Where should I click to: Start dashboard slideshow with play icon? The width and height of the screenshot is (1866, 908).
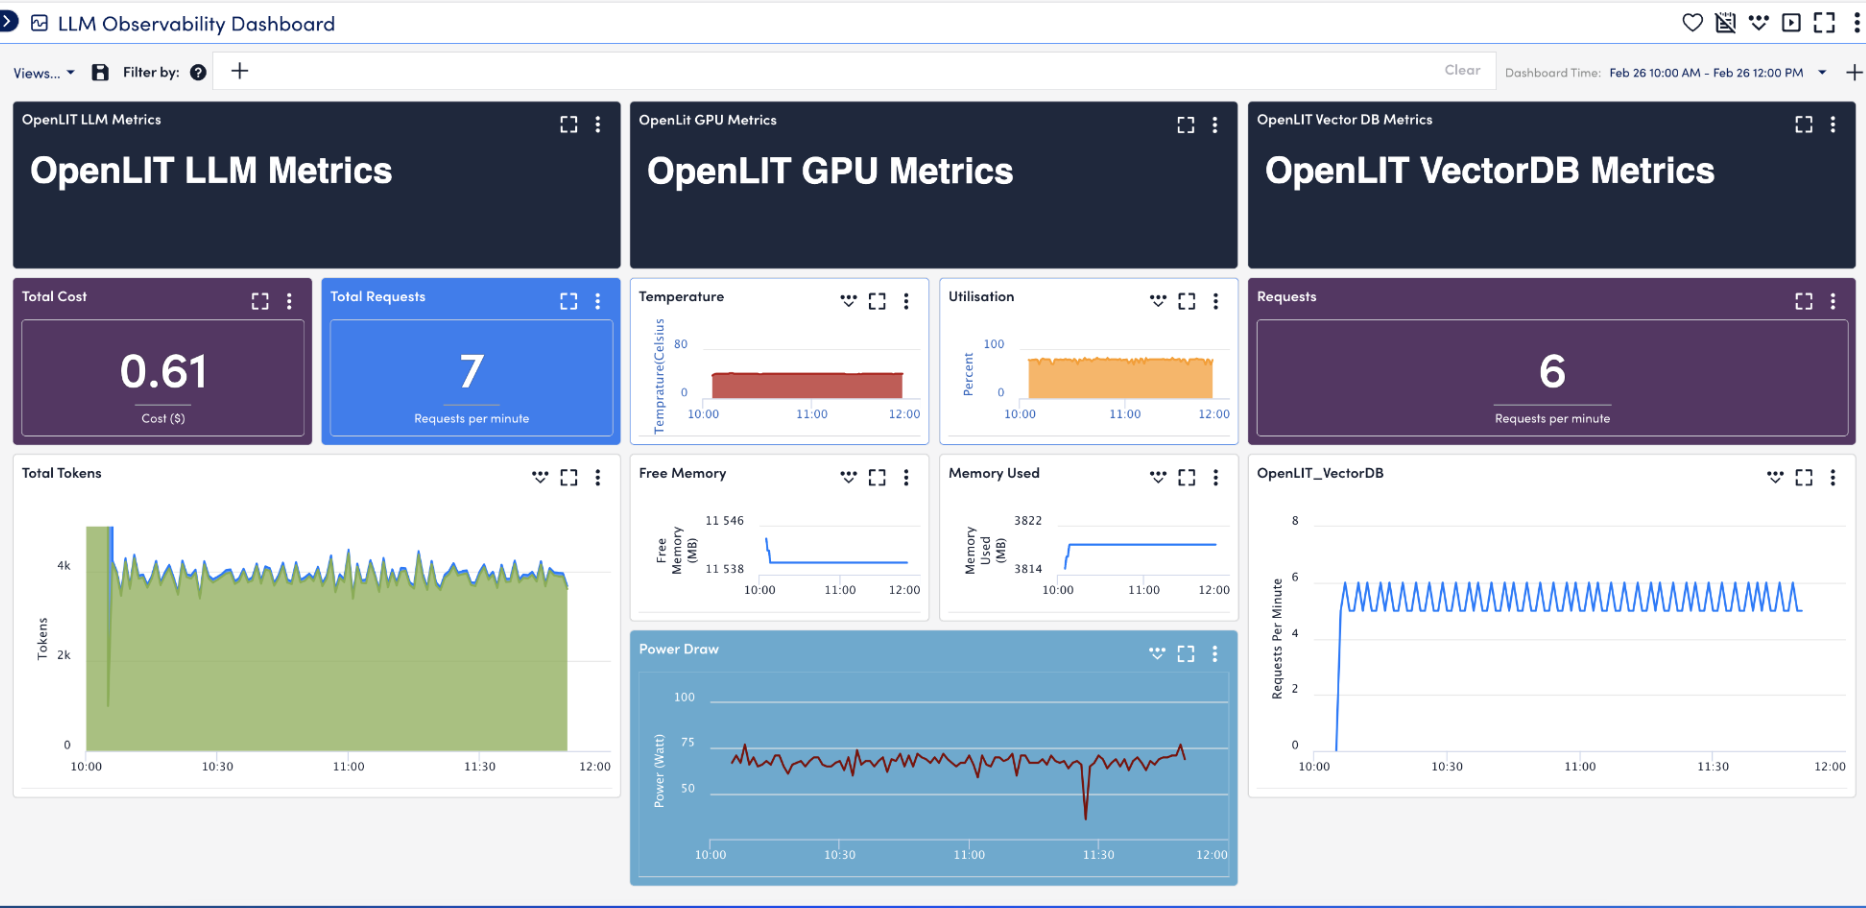[1791, 22]
